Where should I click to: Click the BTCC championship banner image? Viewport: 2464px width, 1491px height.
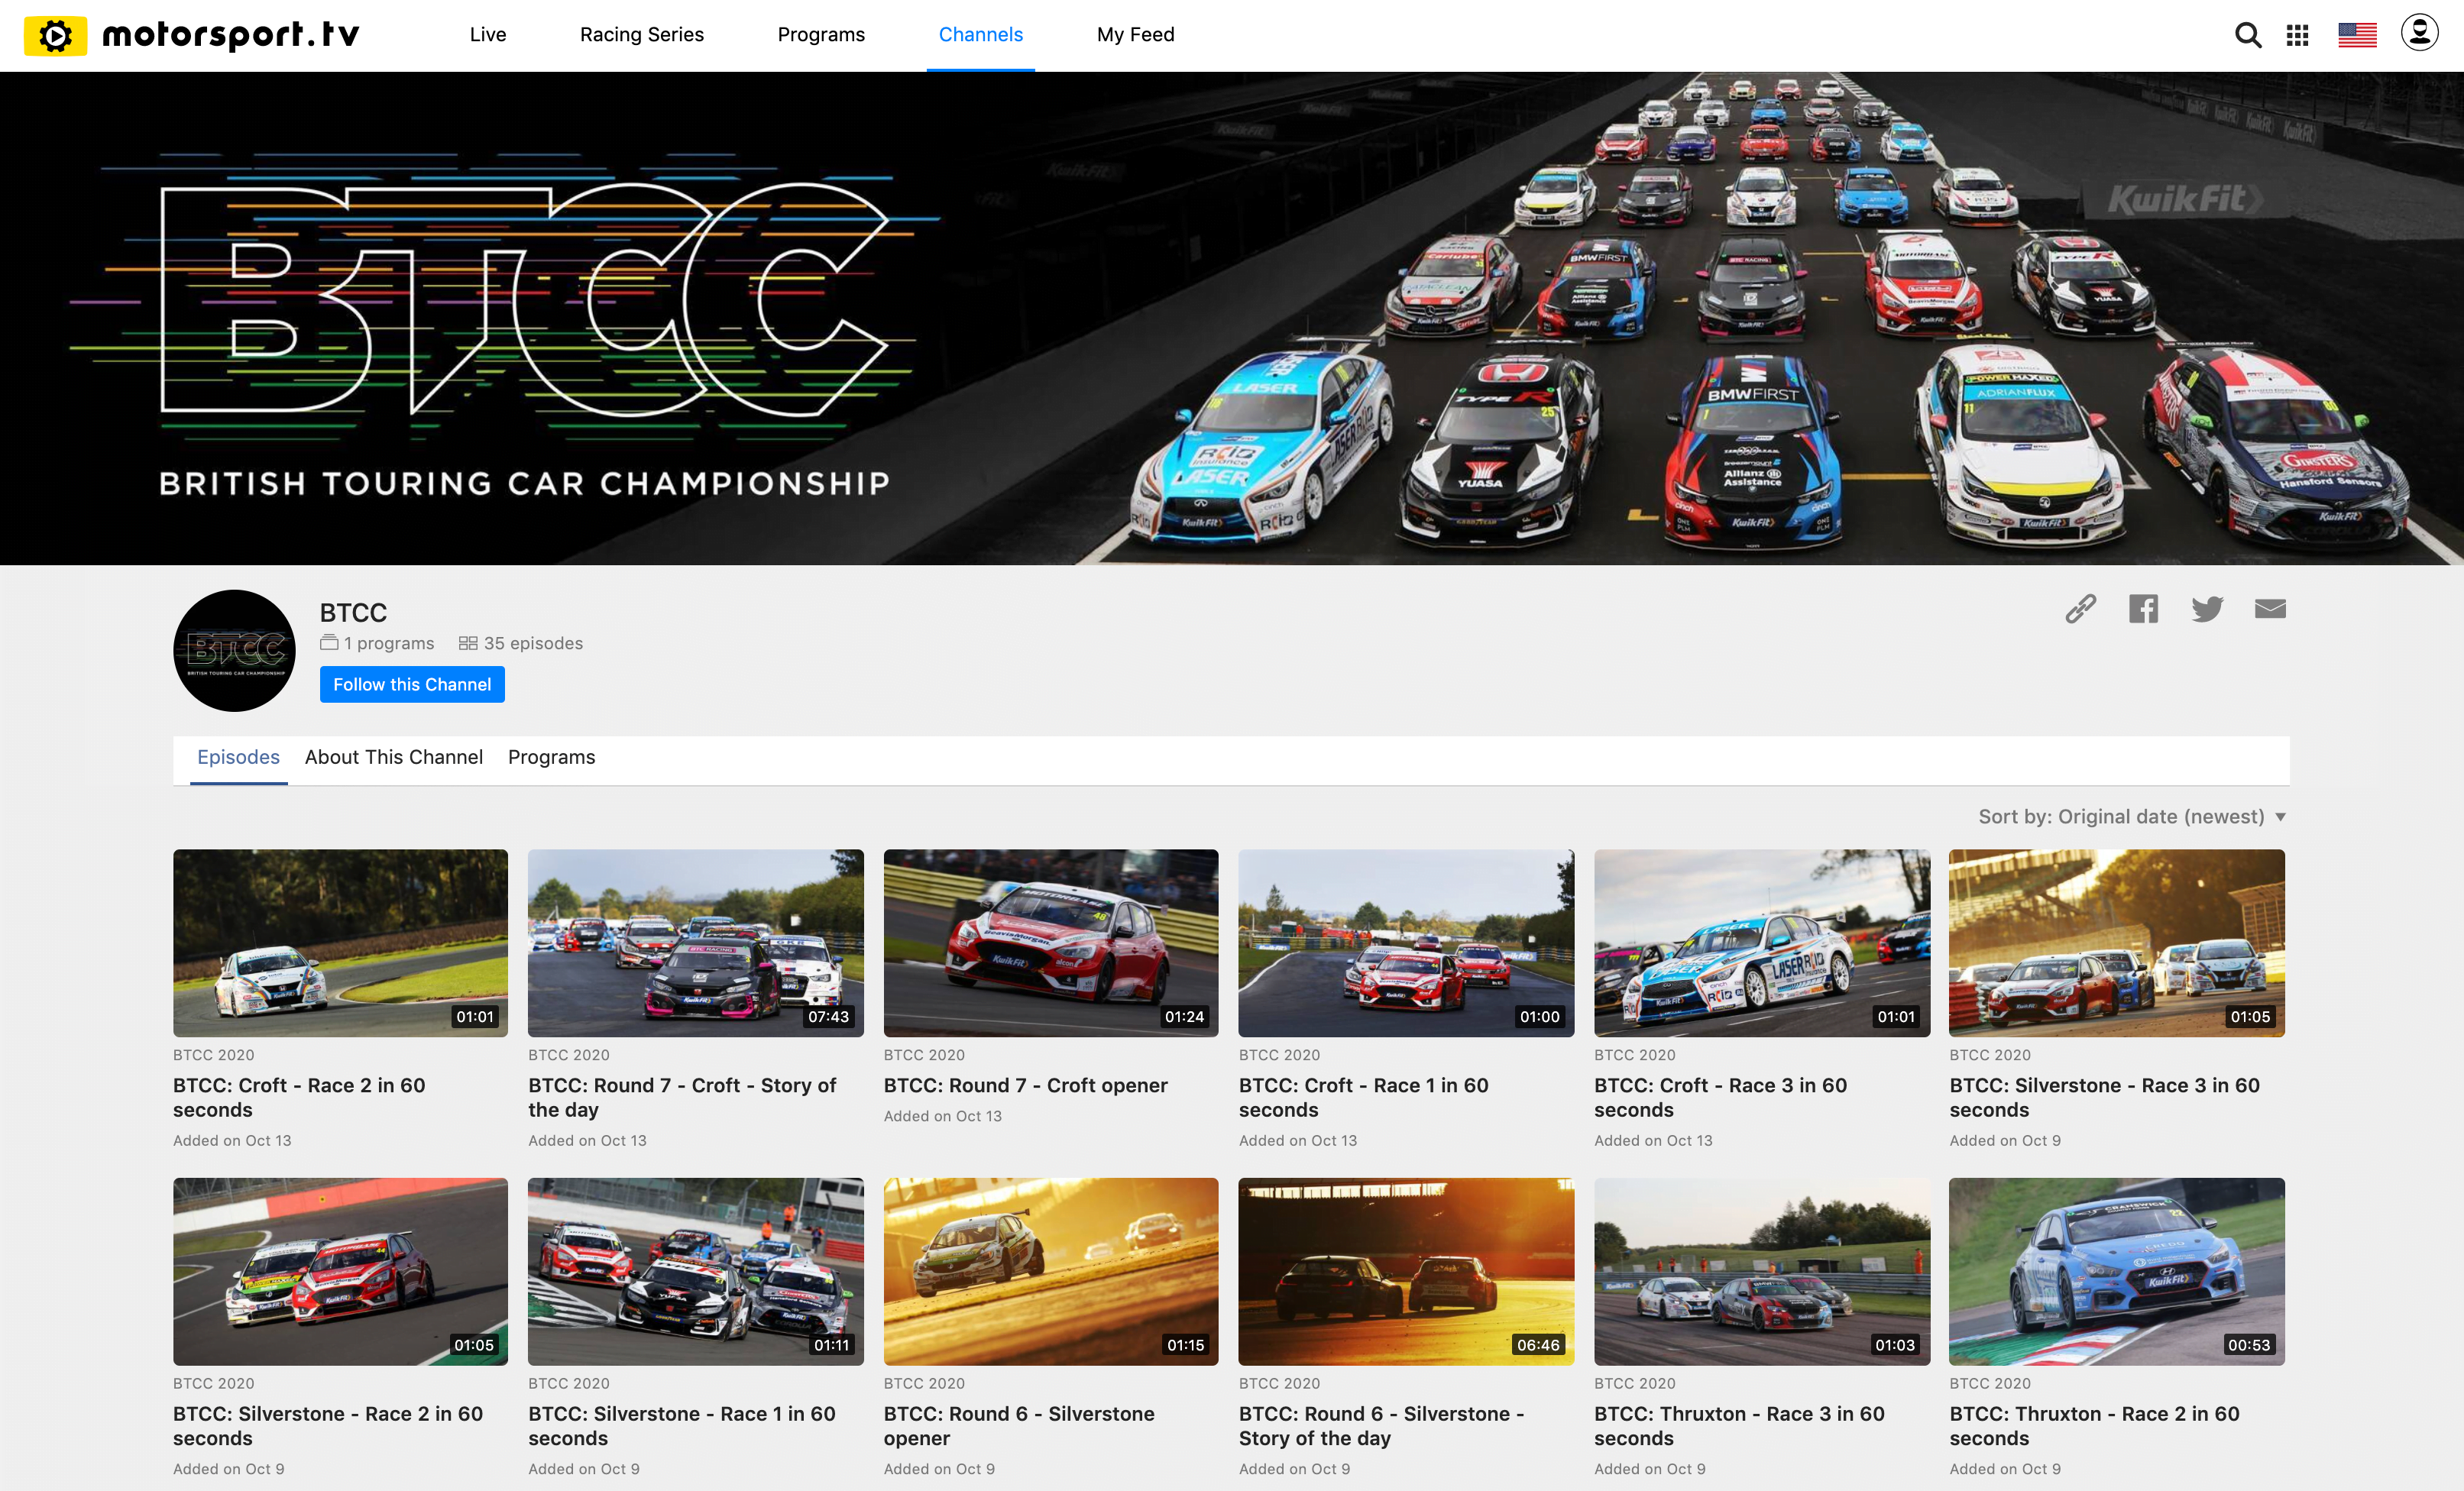tap(1232, 318)
